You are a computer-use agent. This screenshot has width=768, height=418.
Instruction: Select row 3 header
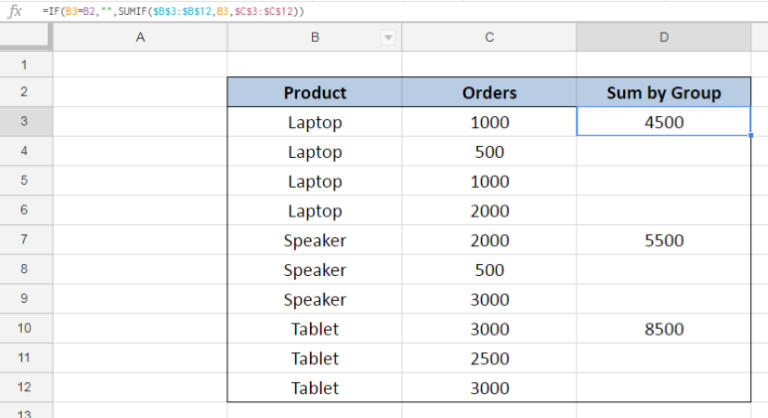click(x=24, y=121)
